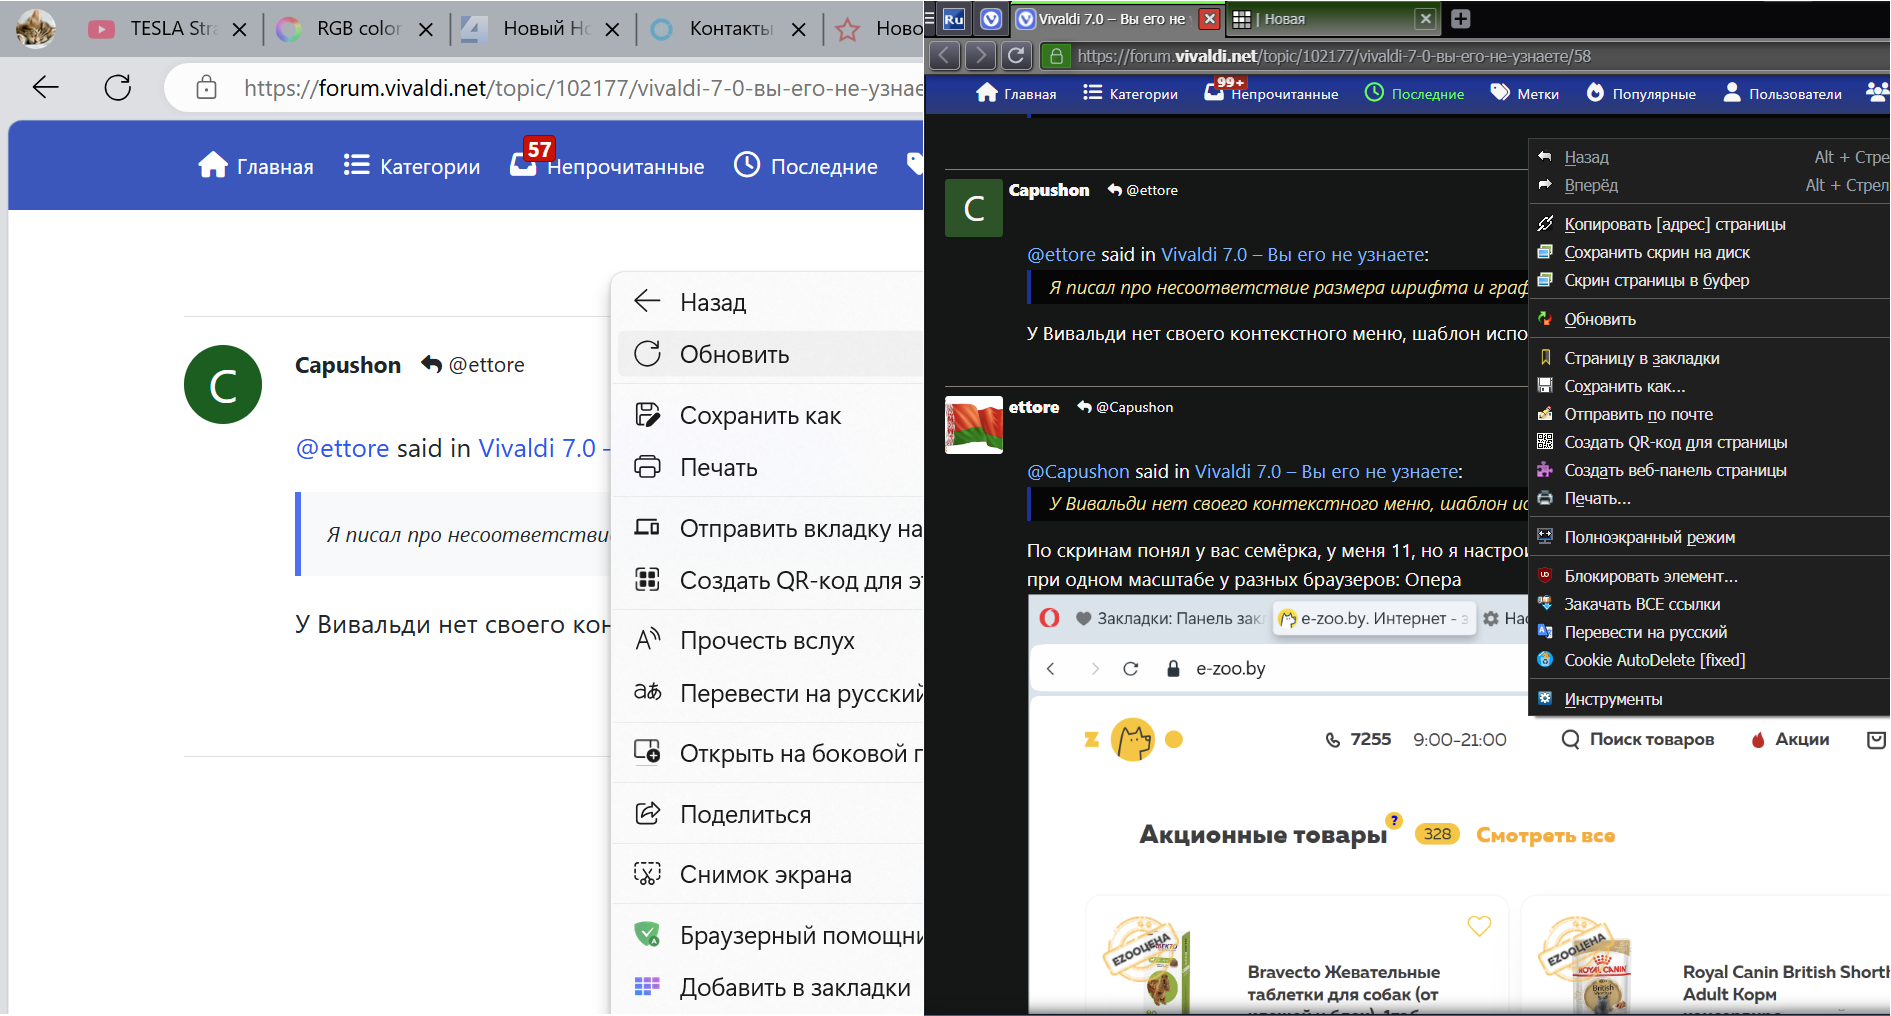Screen dimensions: 1891x1016
Task: Click Последние in left forum navbar
Action: (806, 166)
